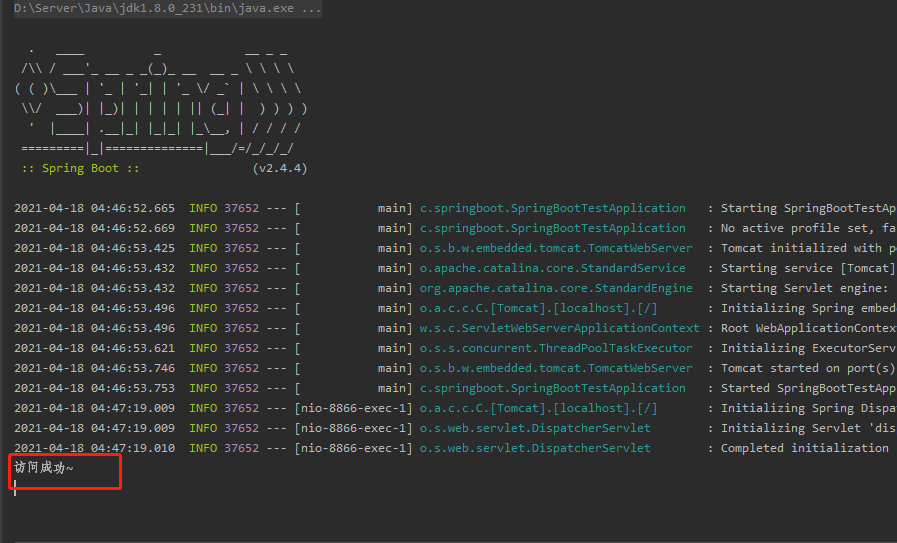This screenshot has width=897, height=543.
Task: Open the w.s.c.ServletWebServerApplicationContext logger name
Action: (x=559, y=328)
